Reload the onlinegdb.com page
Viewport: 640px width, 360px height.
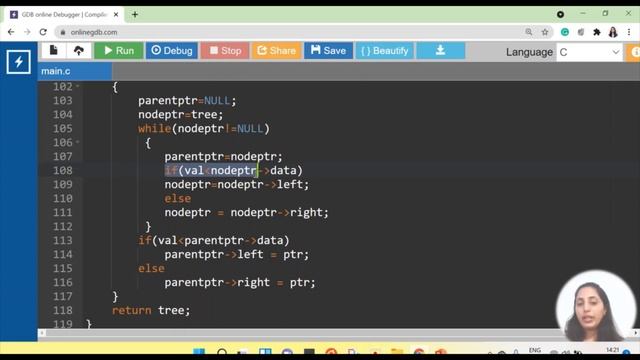coord(43,32)
